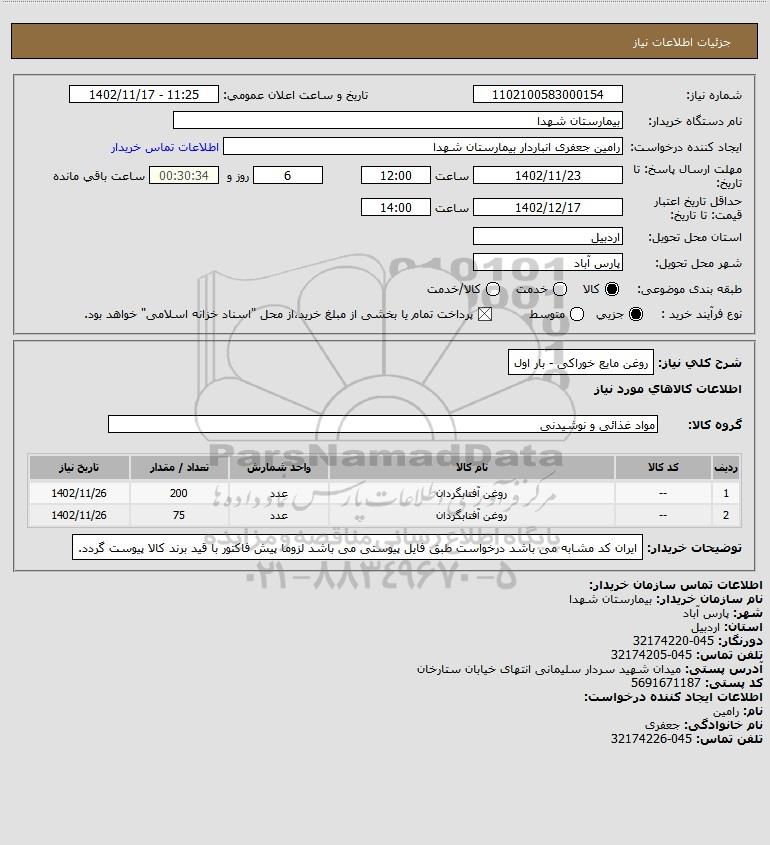Click the postal address میدان شهید سردار سلیمانی
Screen dimensions: 770x845
[549, 669]
